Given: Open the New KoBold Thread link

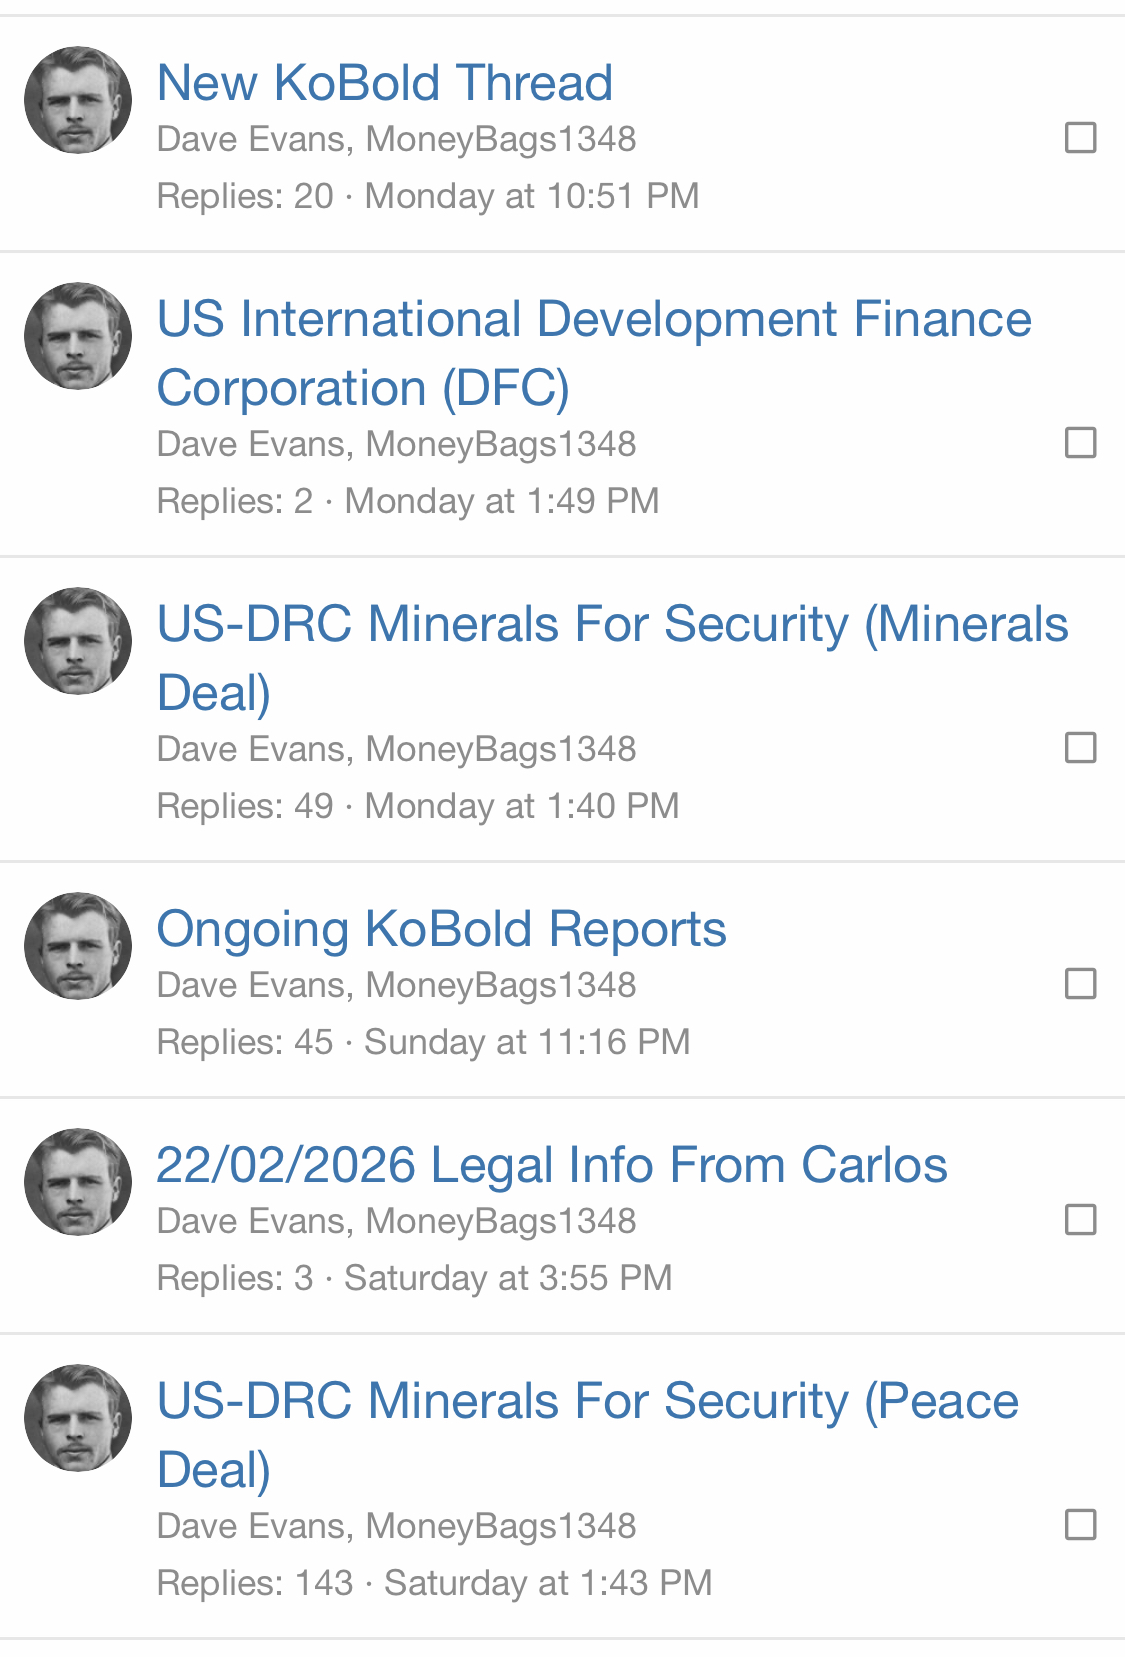Looking at the screenshot, I should 385,83.
